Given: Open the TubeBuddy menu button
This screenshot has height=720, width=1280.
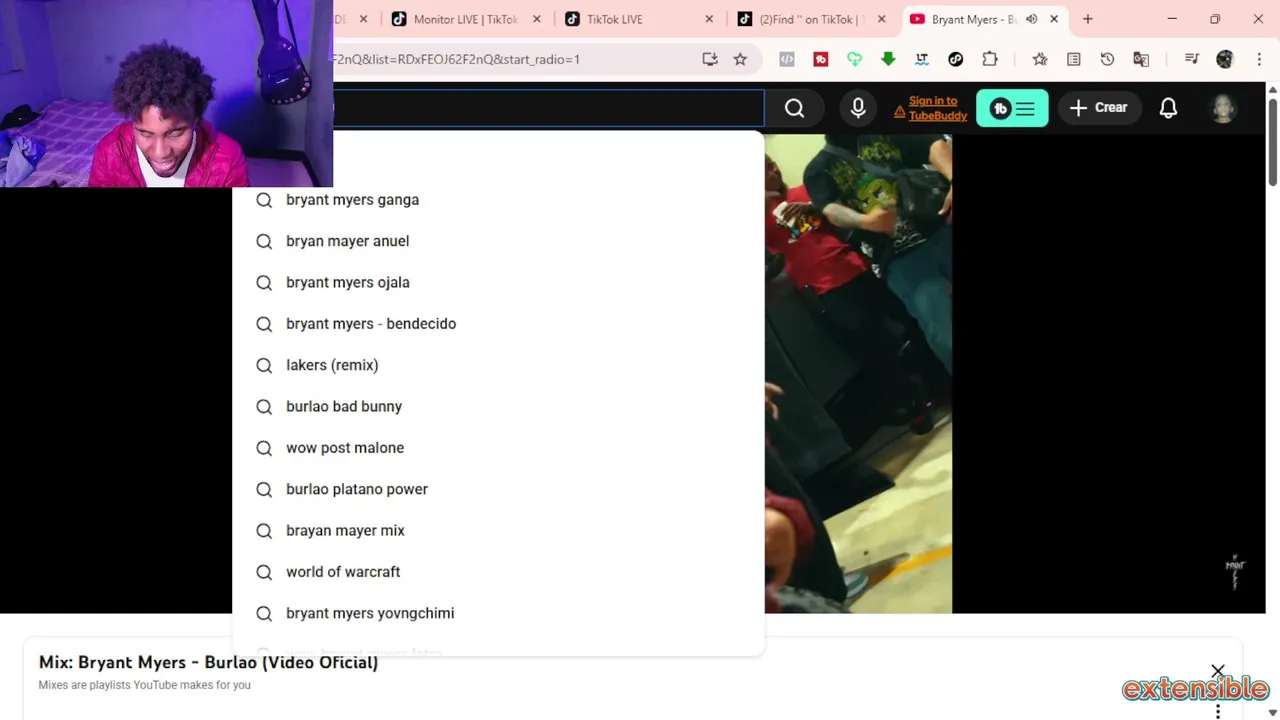Looking at the screenshot, I should [1012, 108].
